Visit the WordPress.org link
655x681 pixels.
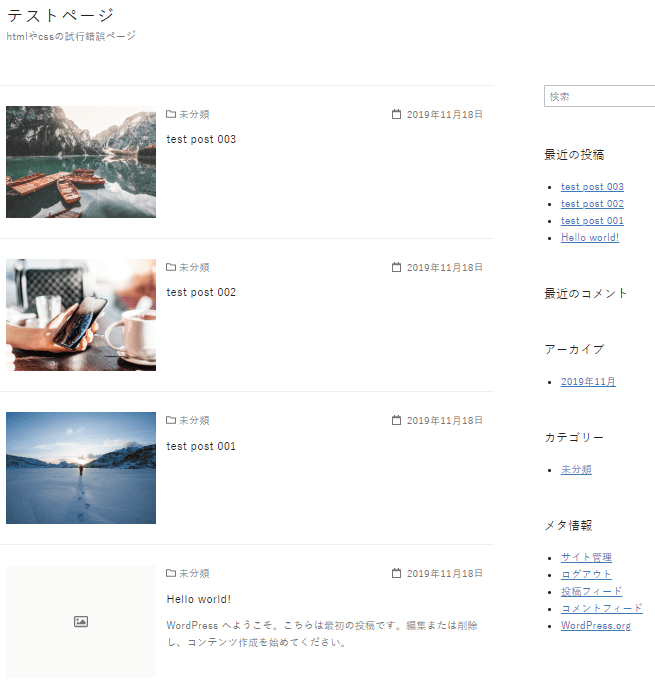[x=595, y=625]
